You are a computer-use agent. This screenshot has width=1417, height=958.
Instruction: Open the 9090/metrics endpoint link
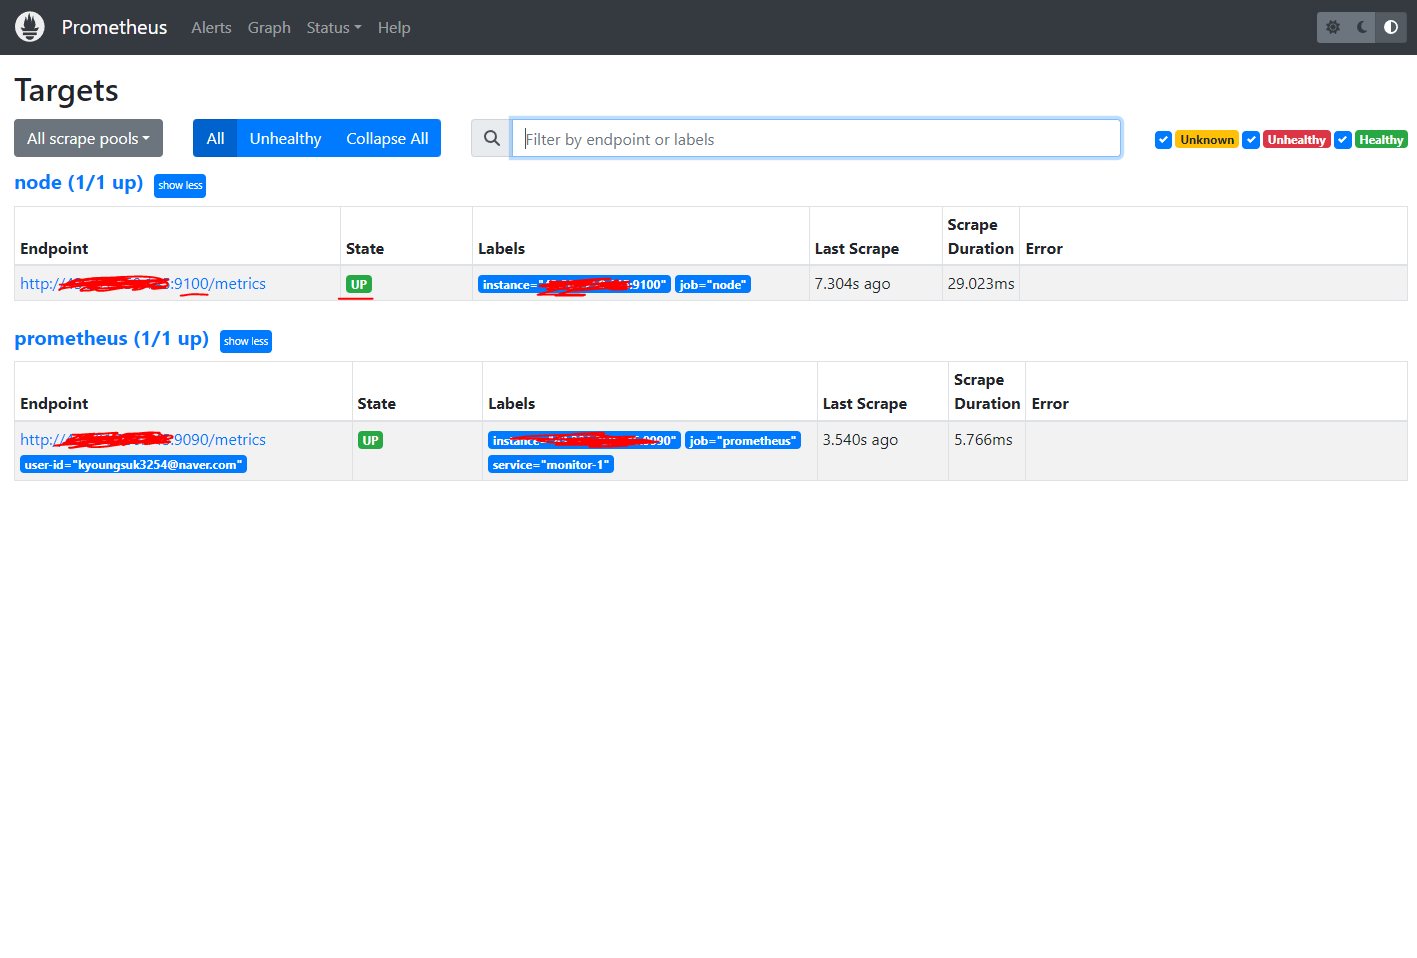tap(143, 439)
